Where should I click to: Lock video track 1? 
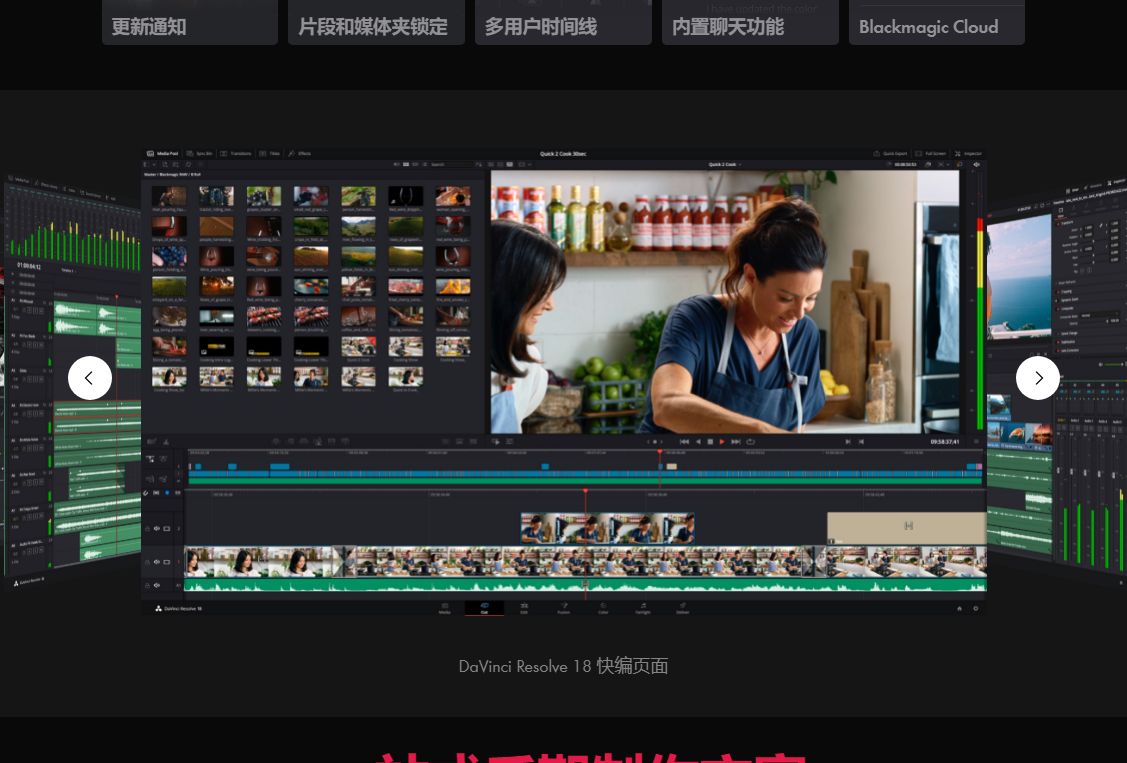148,562
